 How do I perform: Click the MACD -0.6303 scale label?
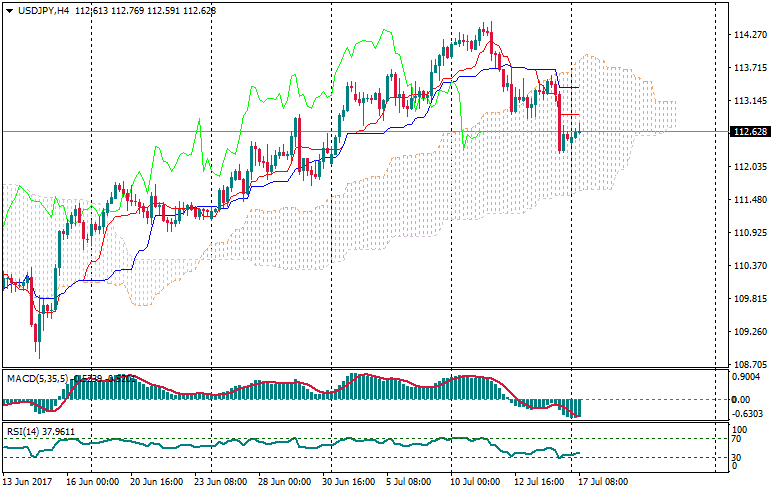(749, 414)
